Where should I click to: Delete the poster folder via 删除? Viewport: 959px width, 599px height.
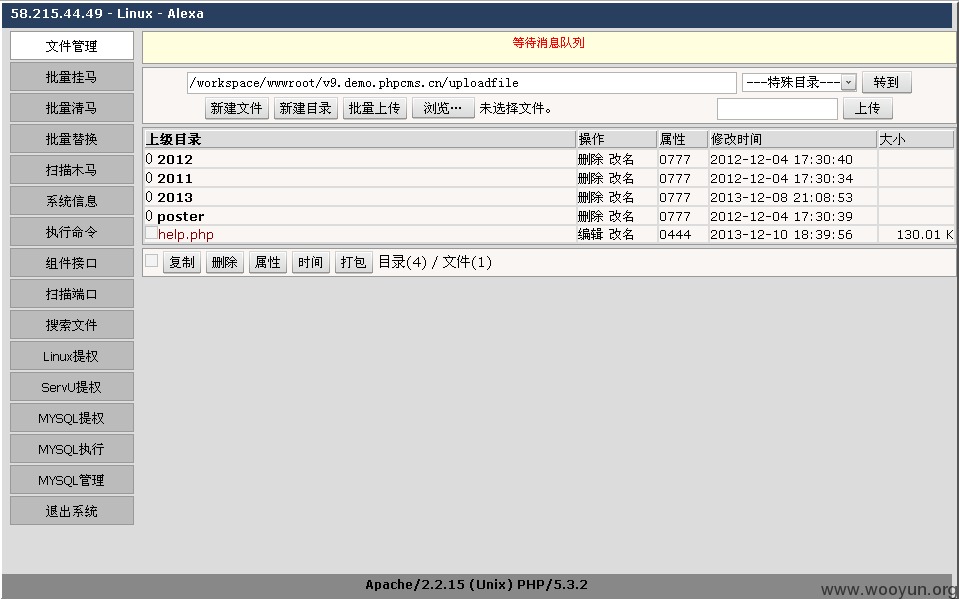pos(590,217)
